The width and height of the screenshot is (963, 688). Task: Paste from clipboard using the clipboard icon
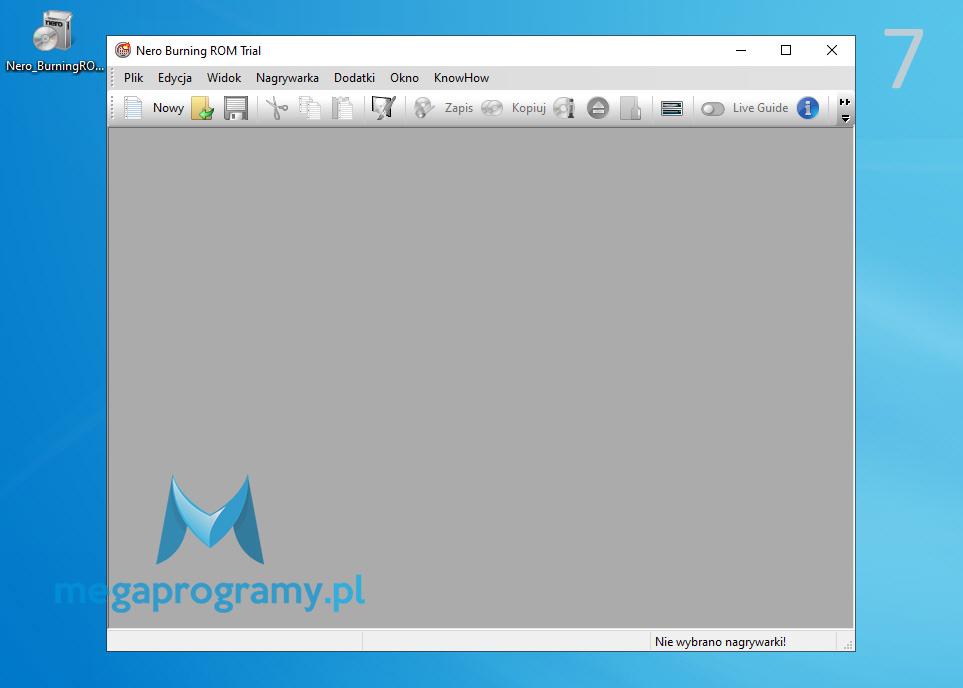[342, 108]
